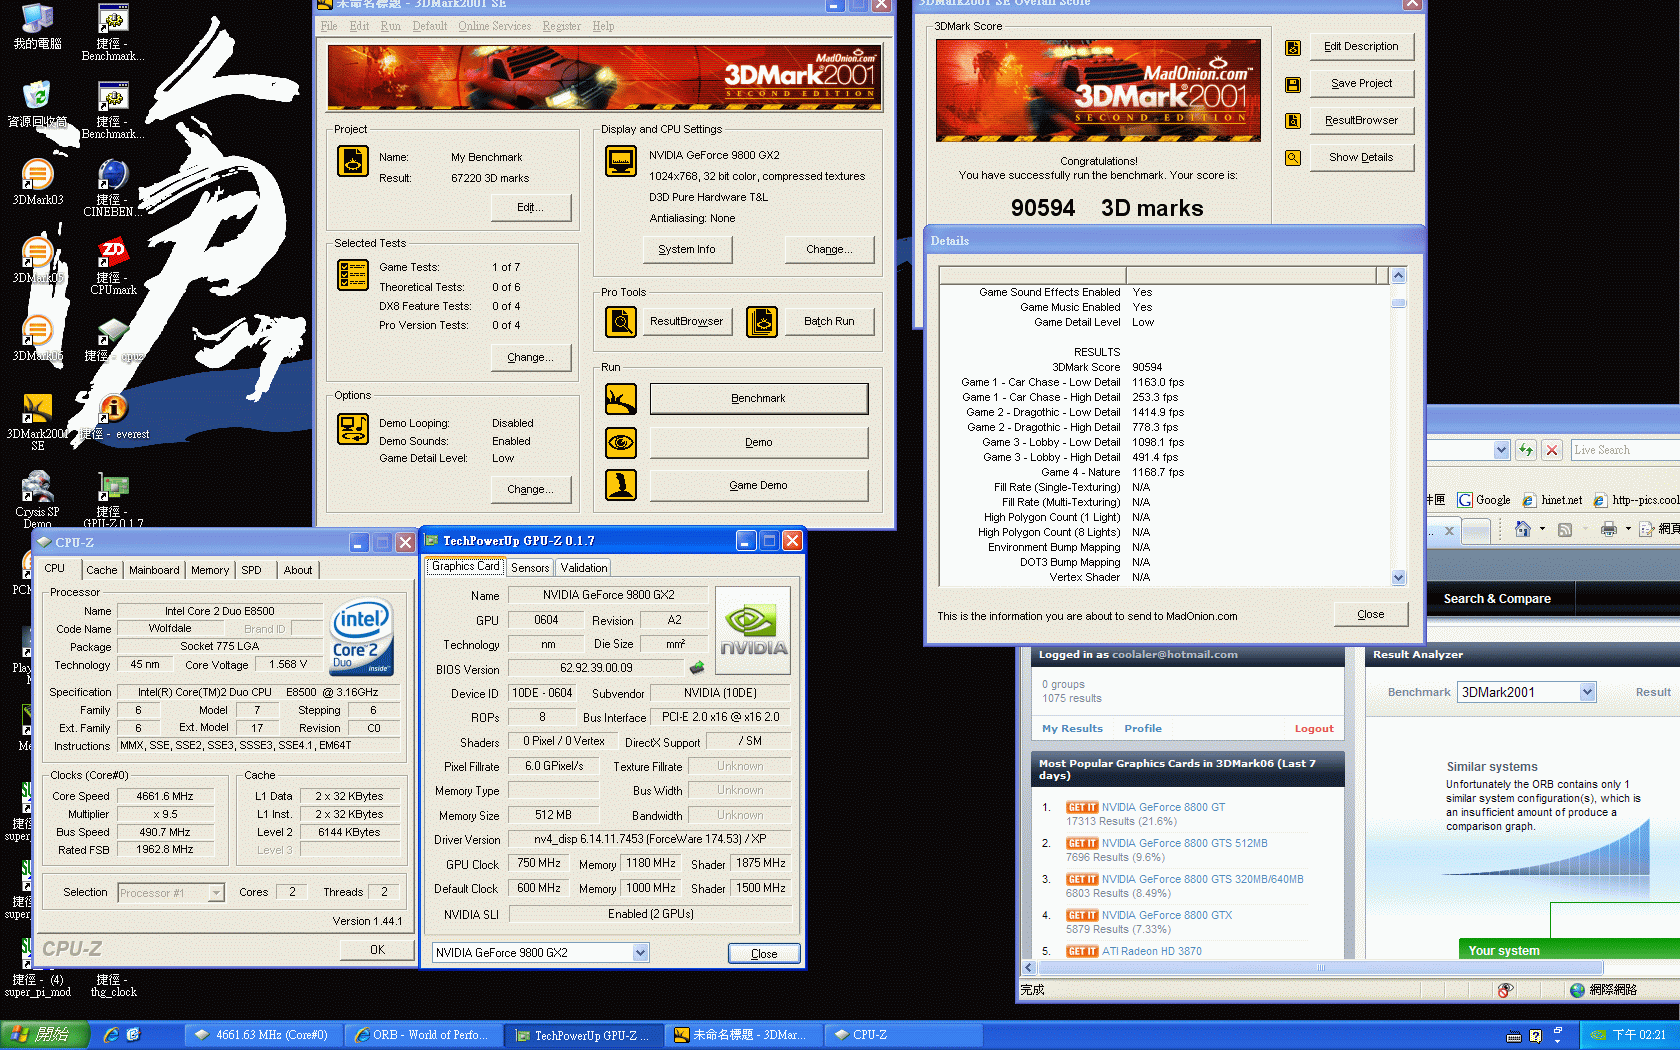The image size is (1680, 1050).
Task: Click the Benchmark run icon beside Benchmark button
Action: [x=621, y=399]
